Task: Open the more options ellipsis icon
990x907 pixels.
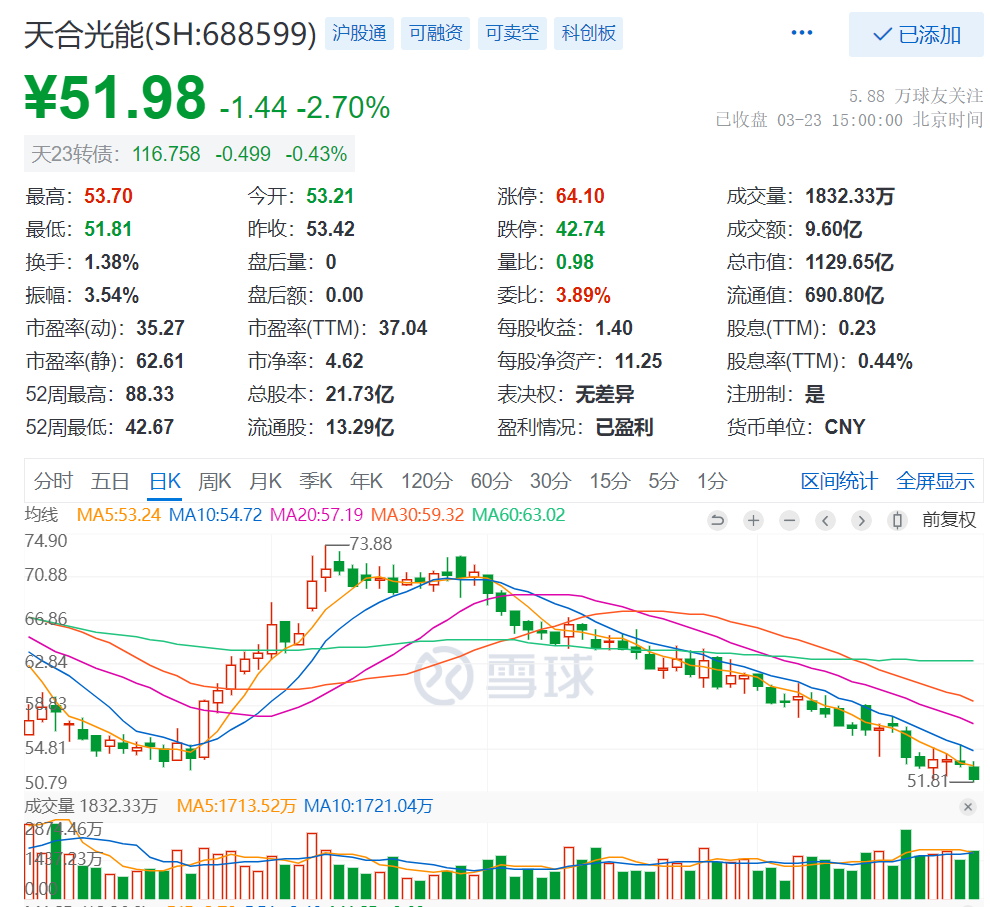Action: (x=801, y=32)
